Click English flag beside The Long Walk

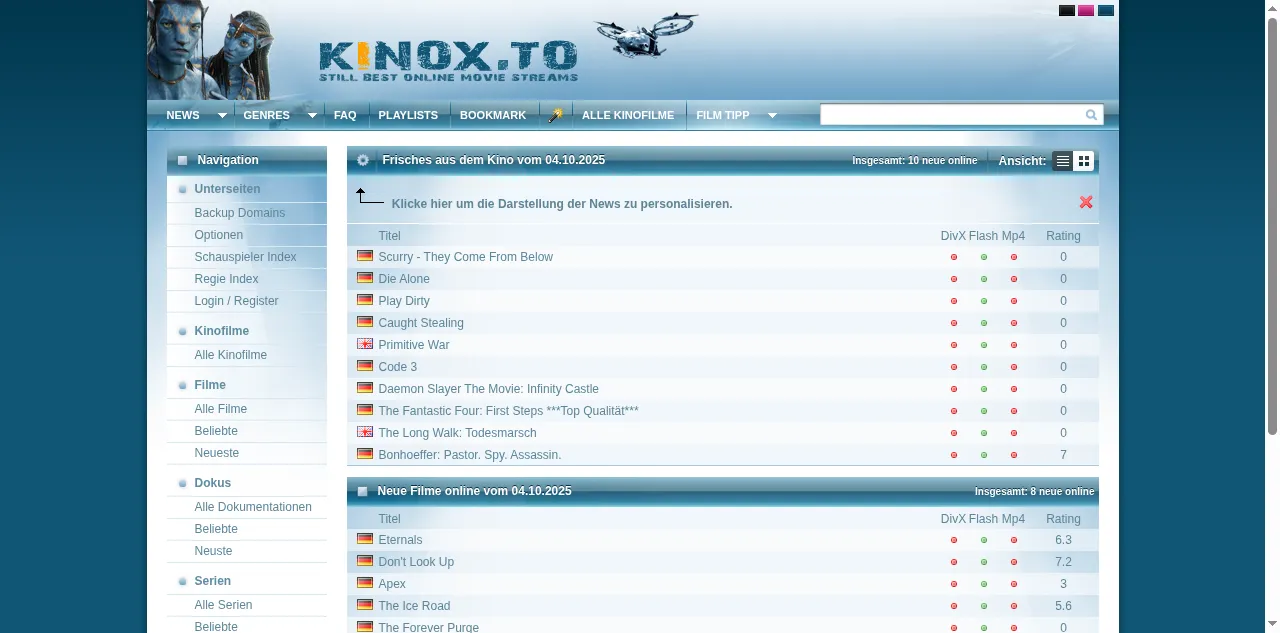pyautogui.click(x=365, y=432)
